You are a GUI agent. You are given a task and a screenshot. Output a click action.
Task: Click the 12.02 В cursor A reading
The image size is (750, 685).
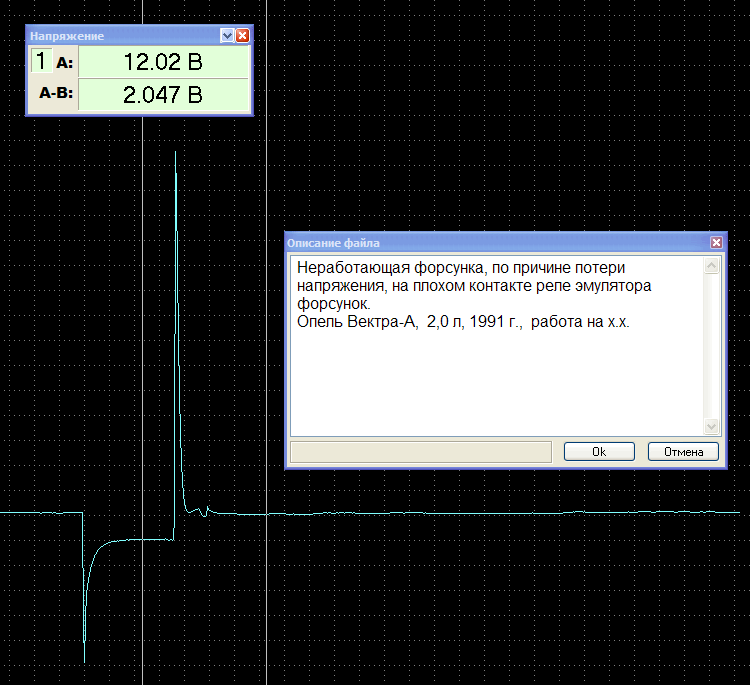163,62
